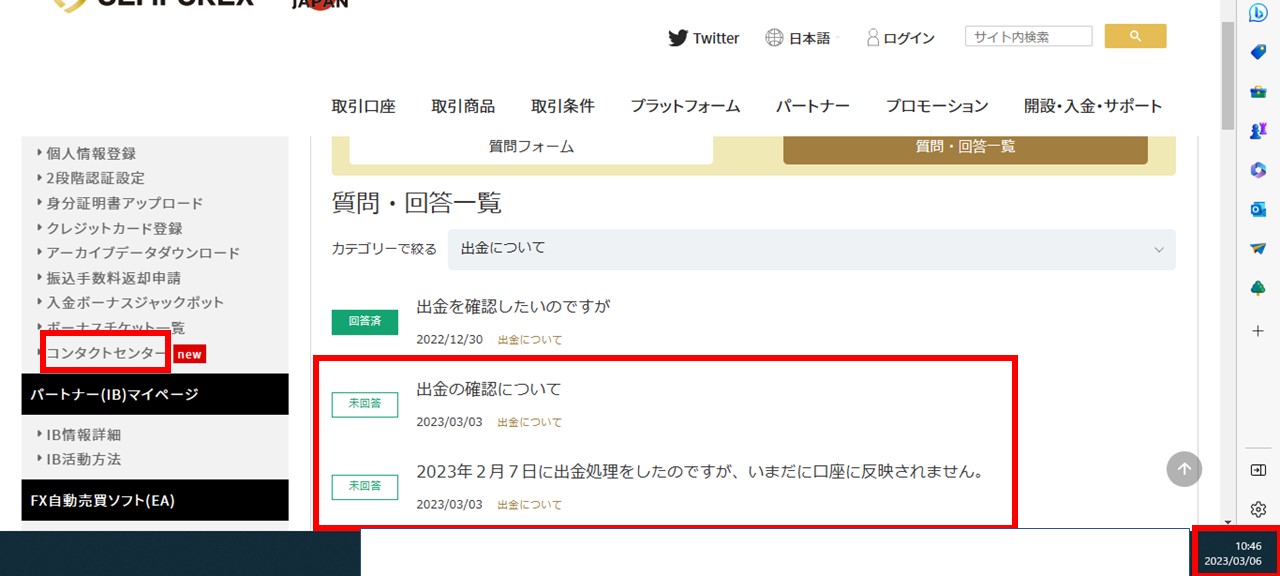Open the 取引口座 menu item

point(364,106)
